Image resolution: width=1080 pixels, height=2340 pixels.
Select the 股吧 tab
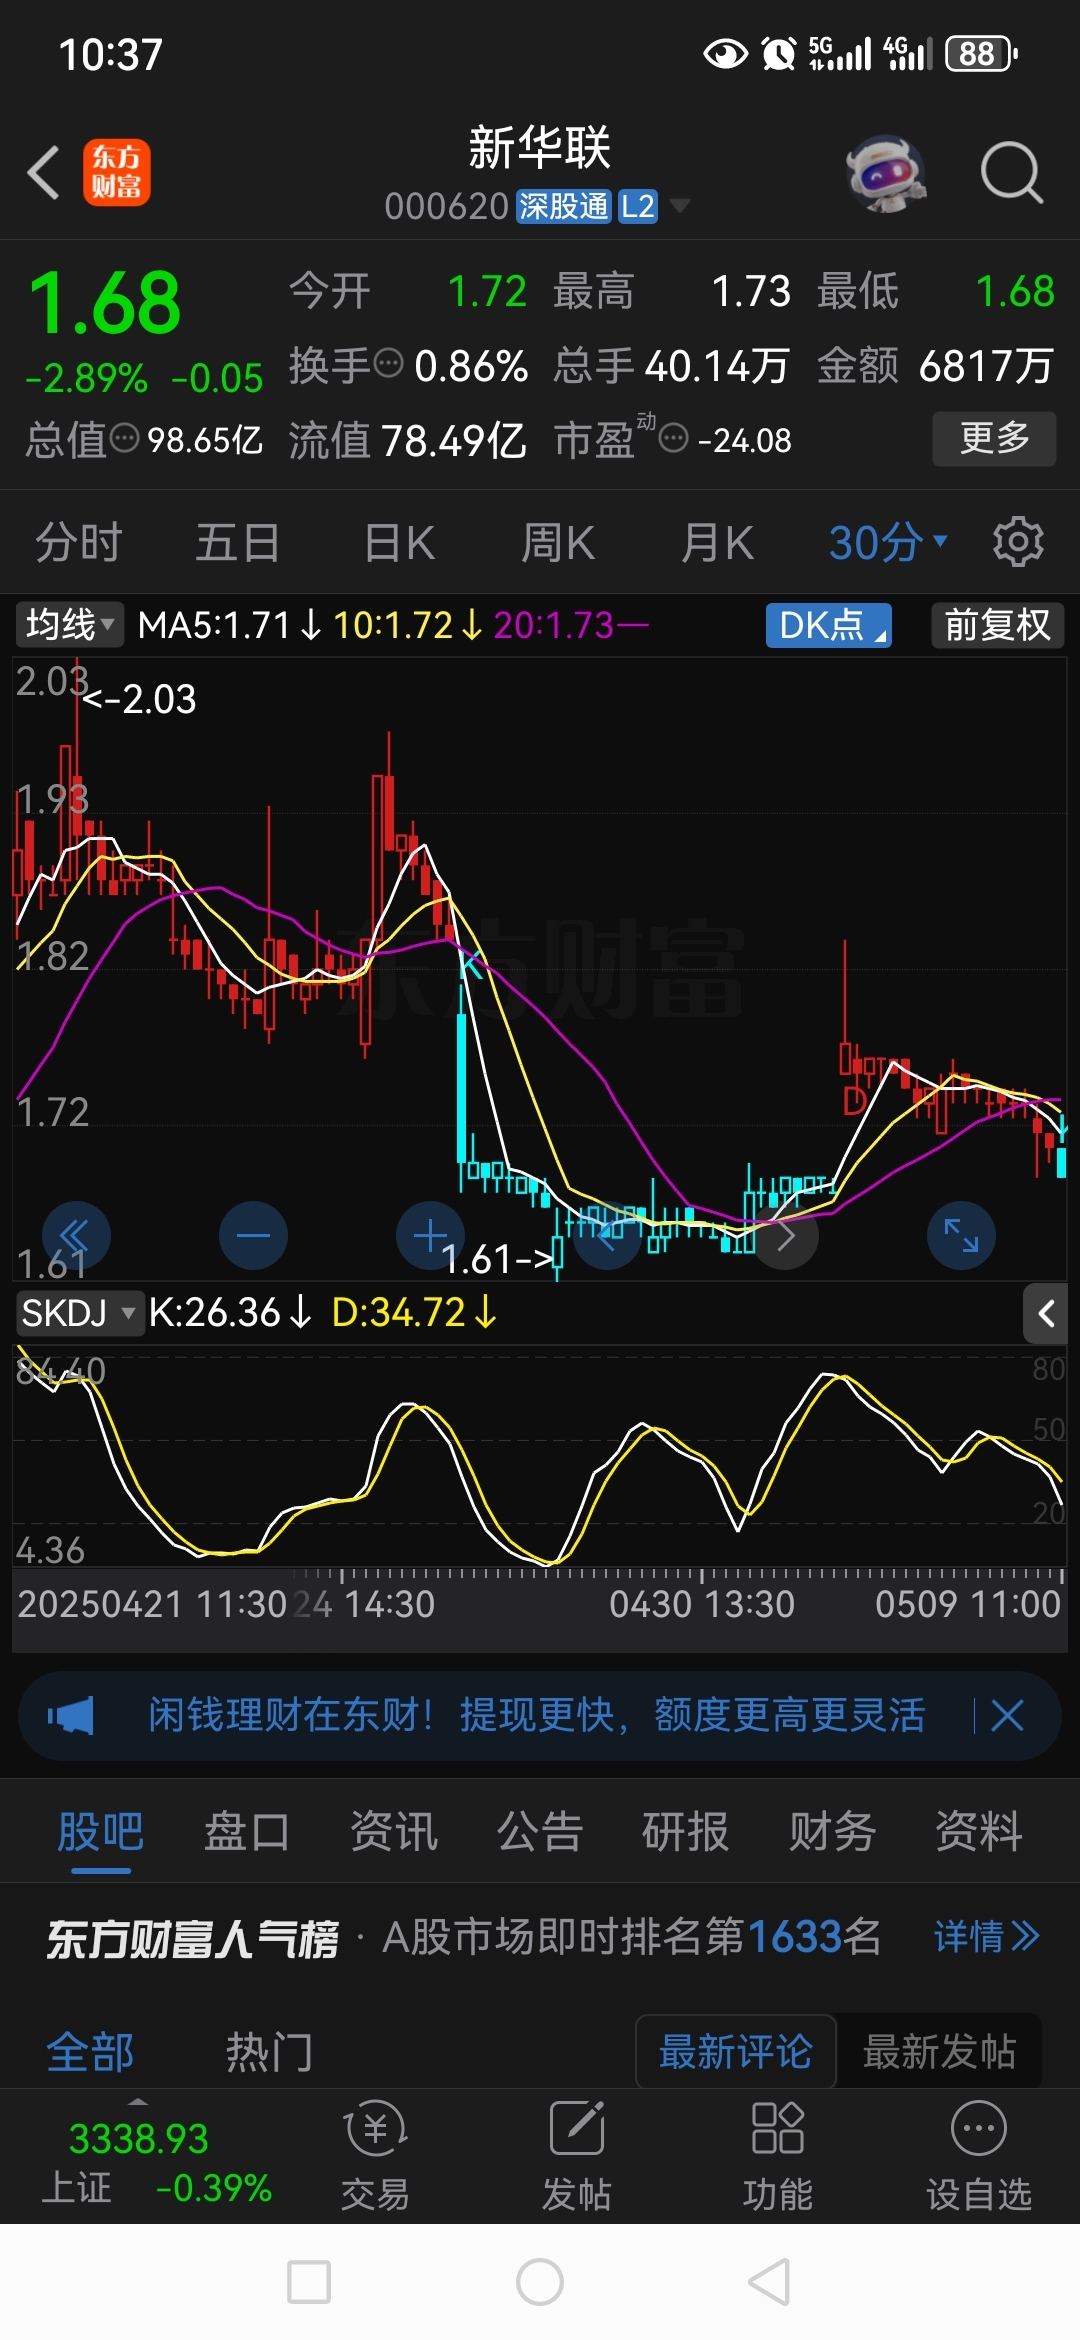point(100,1832)
